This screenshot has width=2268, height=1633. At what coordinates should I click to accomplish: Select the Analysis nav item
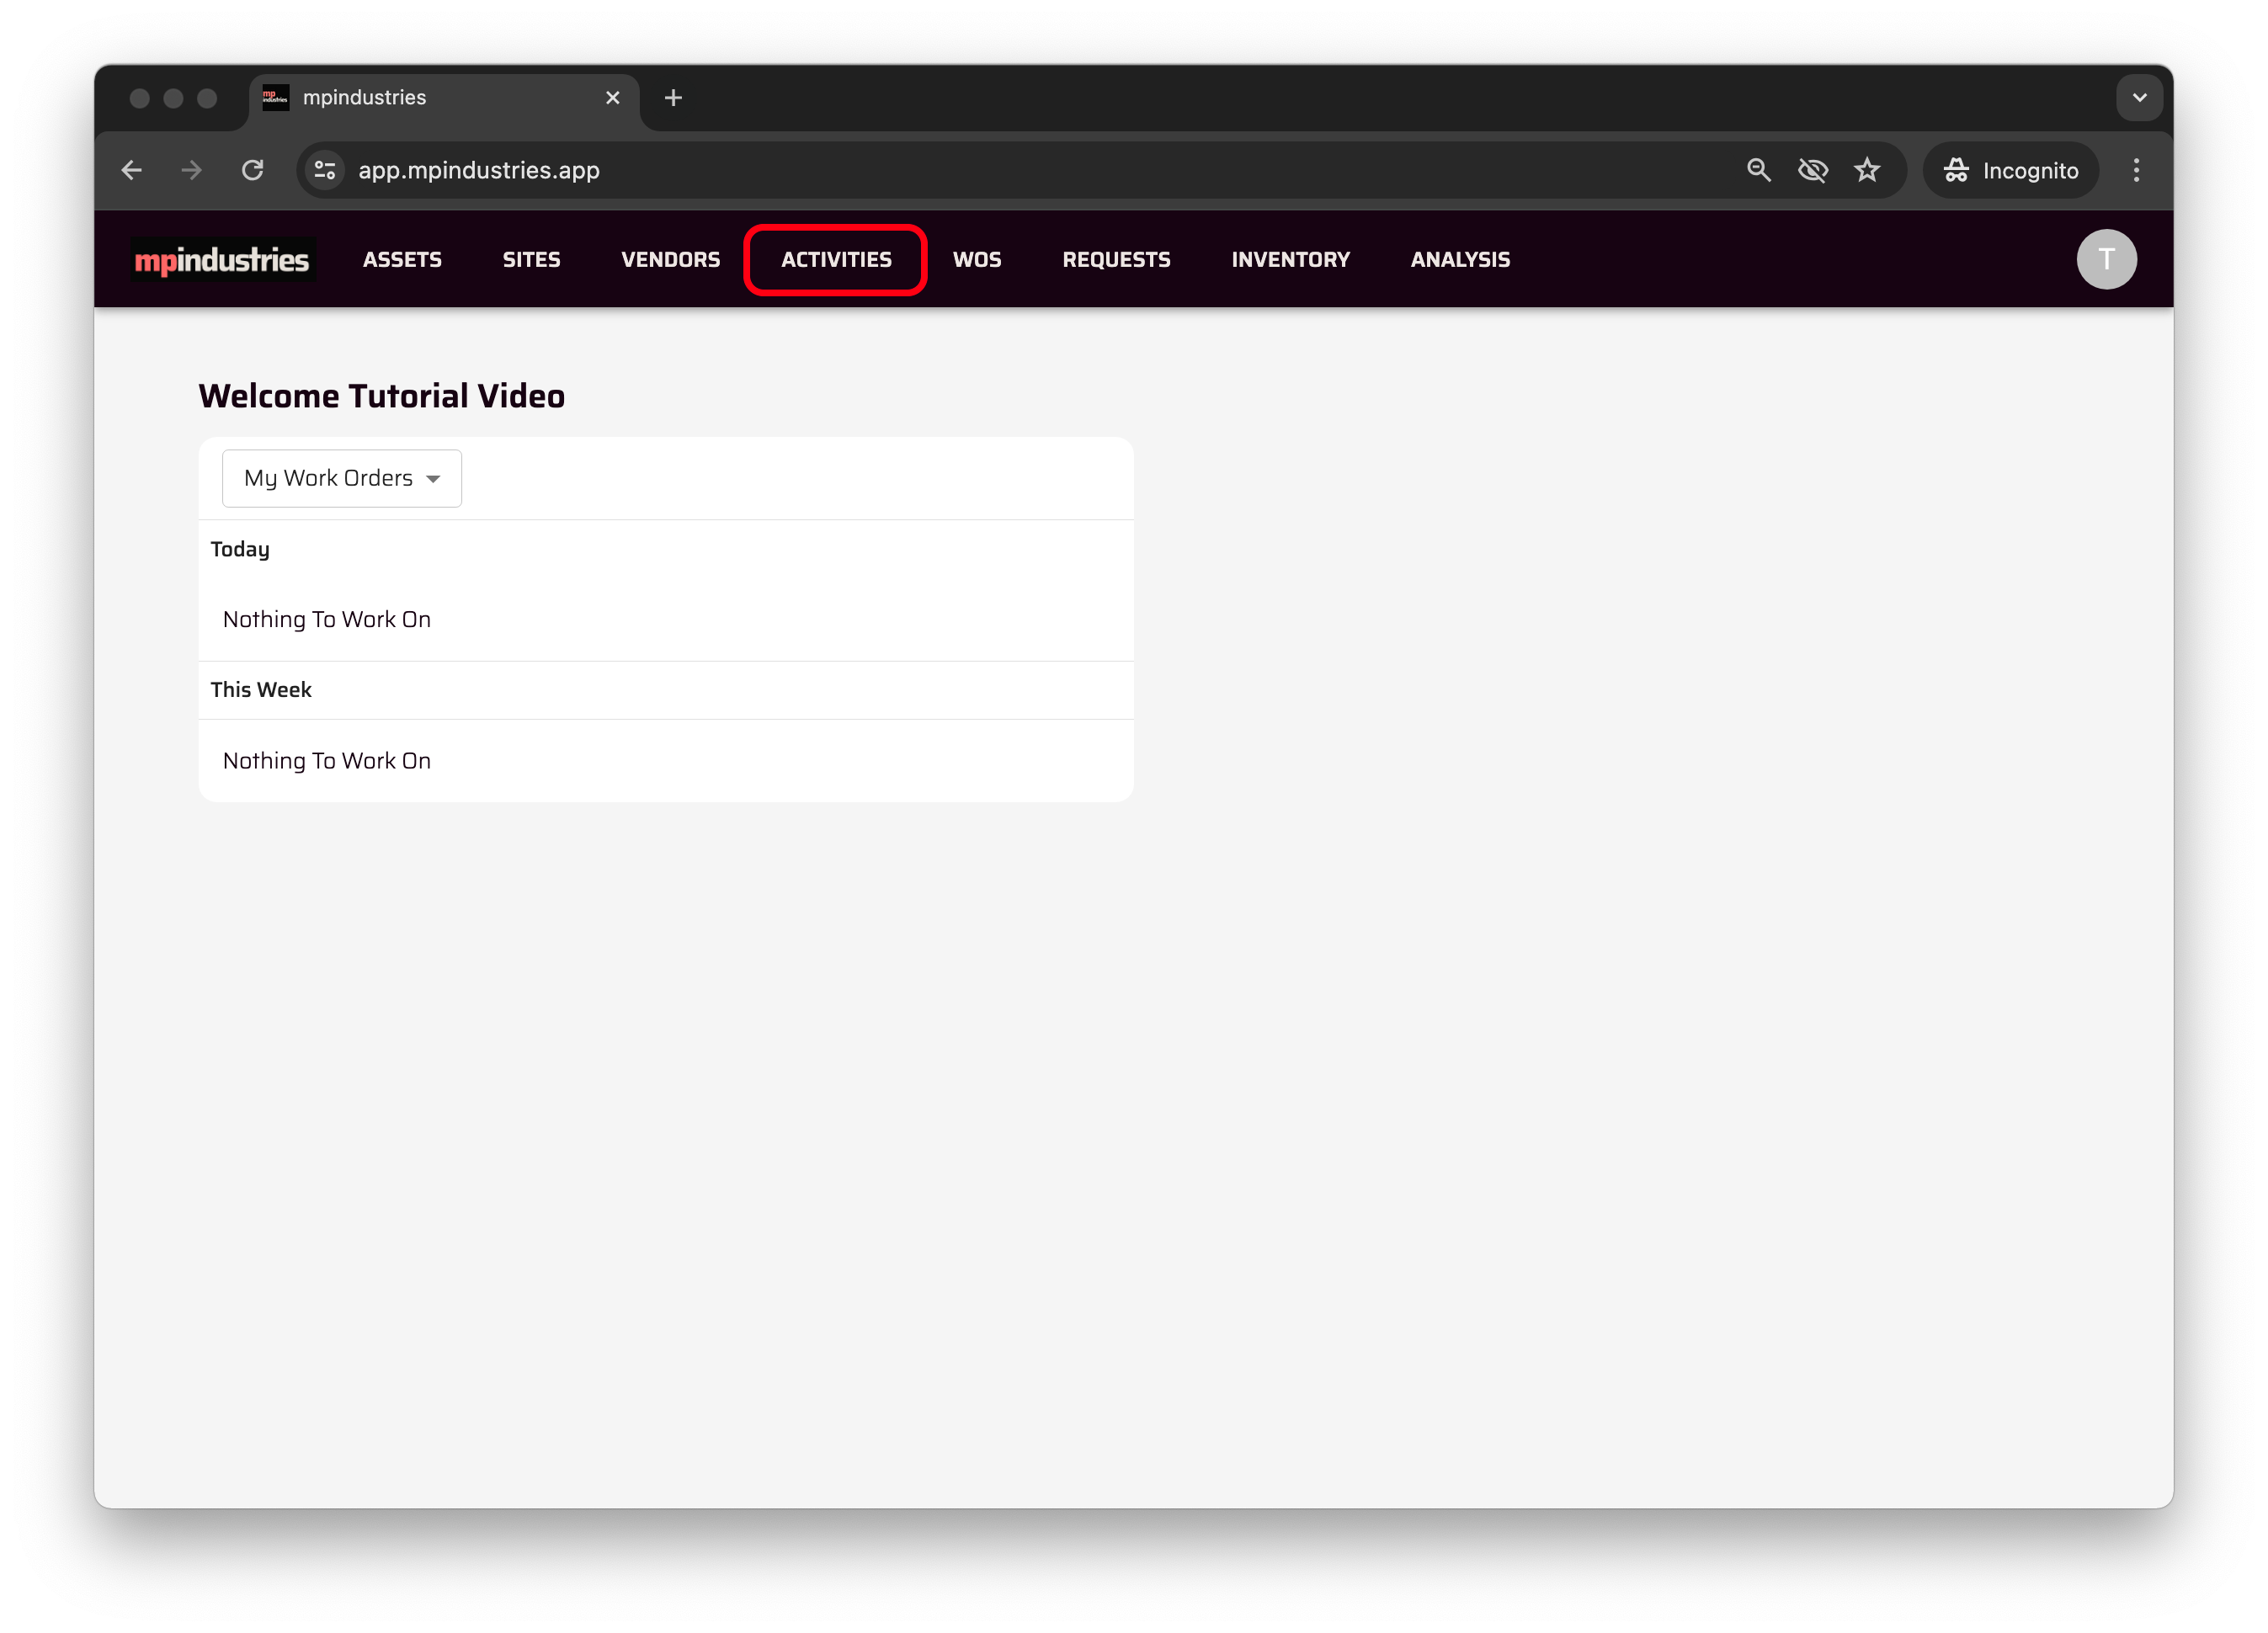click(x=1460, y=260)
